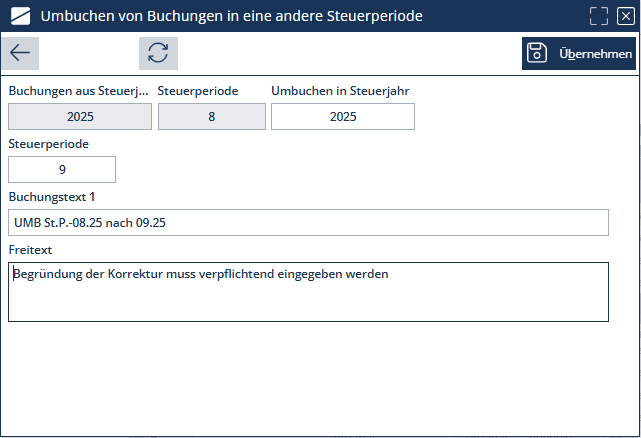This screenshot has height=438, width=641.
Task: Select the greyed Steuerperiode field showing 8
Action: pyautogui.click(x=212, y=117)
